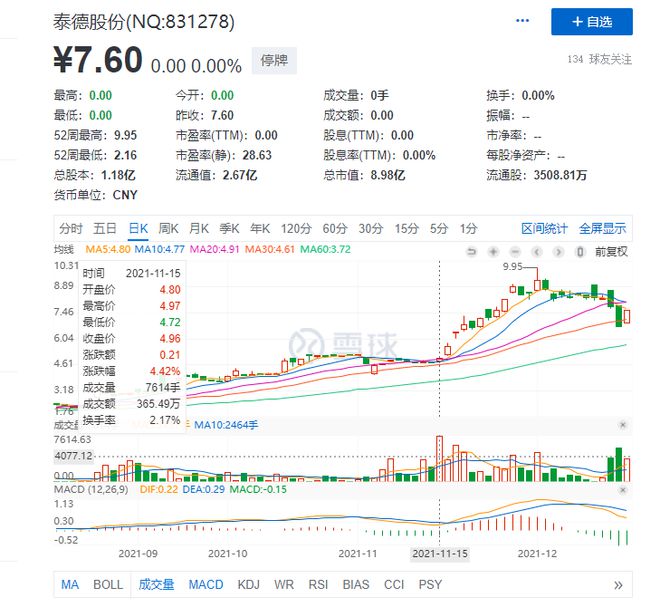Click the 52周最高 9.95 value
Image resolution: width=660 pixels, height=607 pixels.
[x=125, y=136]
